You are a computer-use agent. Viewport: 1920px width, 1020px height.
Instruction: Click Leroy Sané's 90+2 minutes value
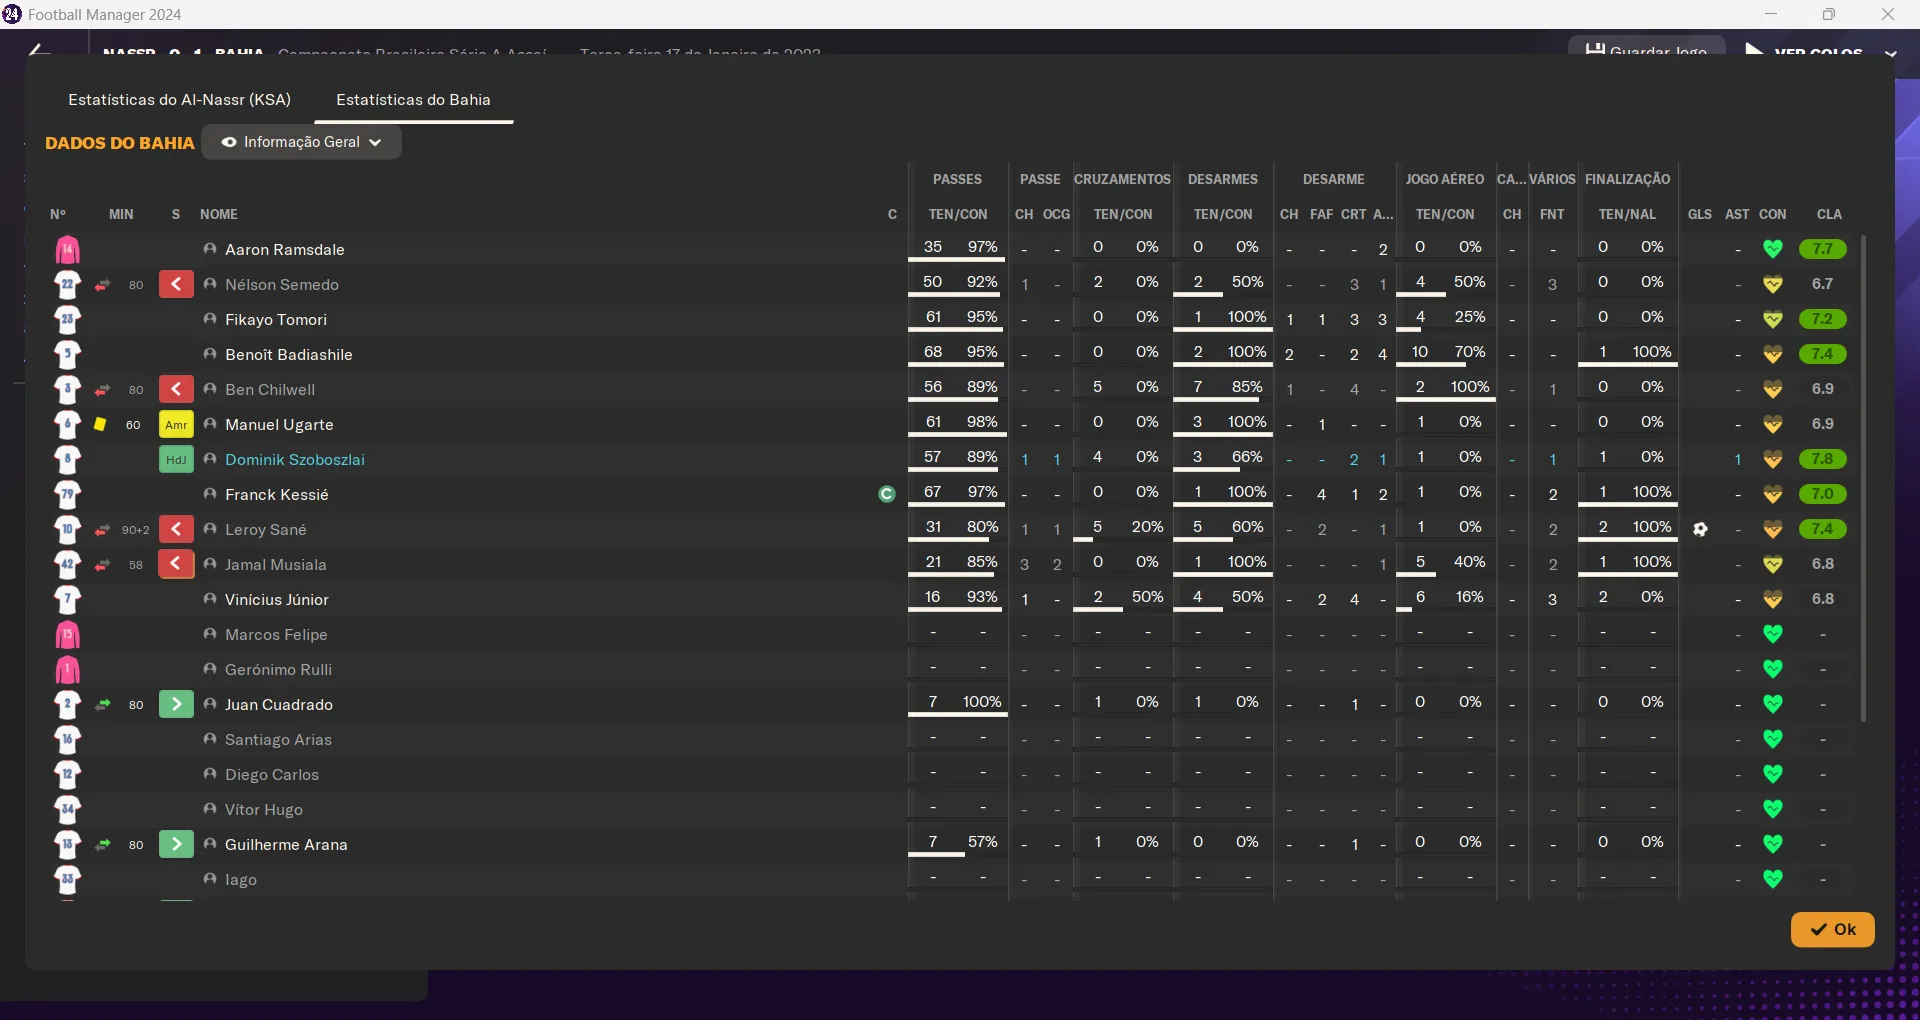(x=135, y=530)
